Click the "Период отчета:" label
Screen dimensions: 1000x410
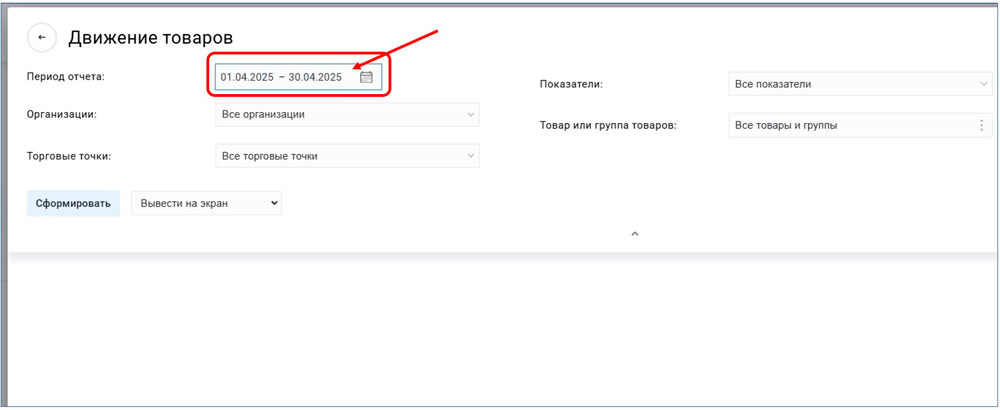(65, 76)
